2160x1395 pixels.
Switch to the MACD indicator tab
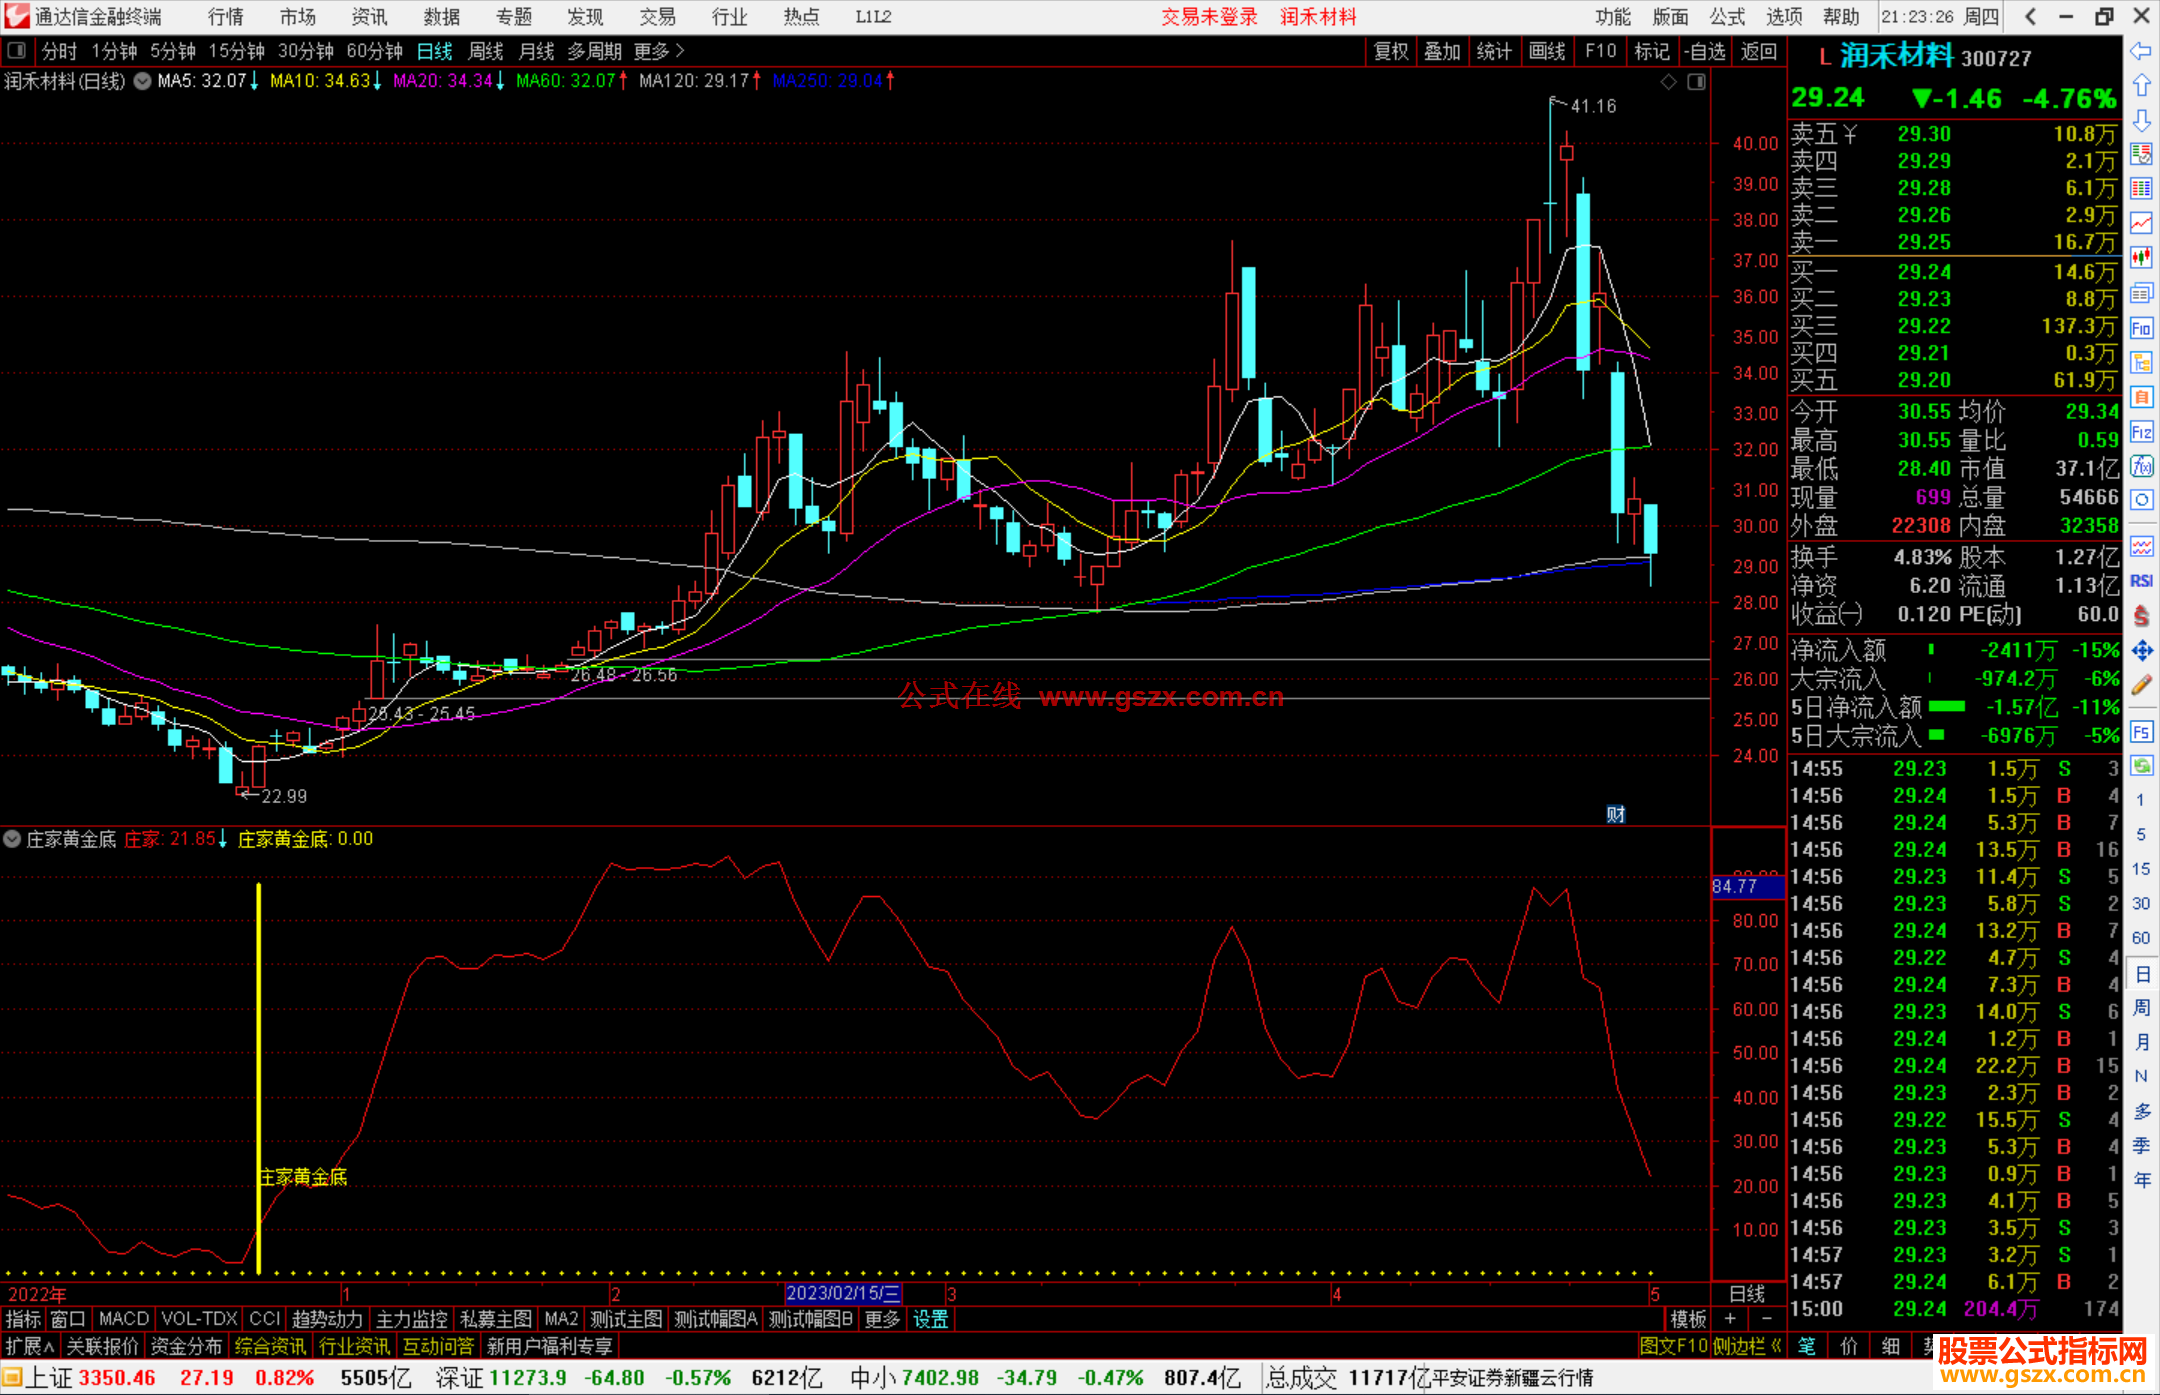(x=123, y=1319)
